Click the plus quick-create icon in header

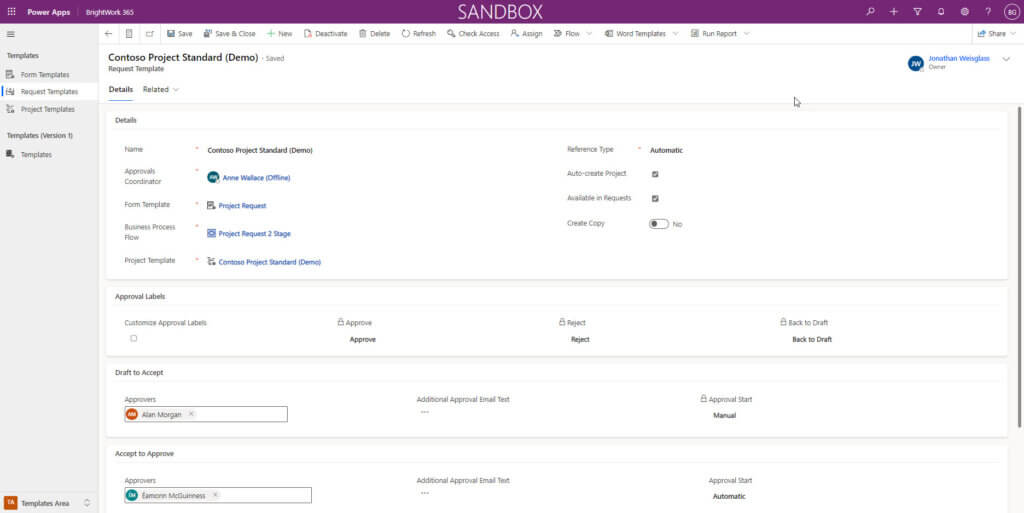[894, 12]
